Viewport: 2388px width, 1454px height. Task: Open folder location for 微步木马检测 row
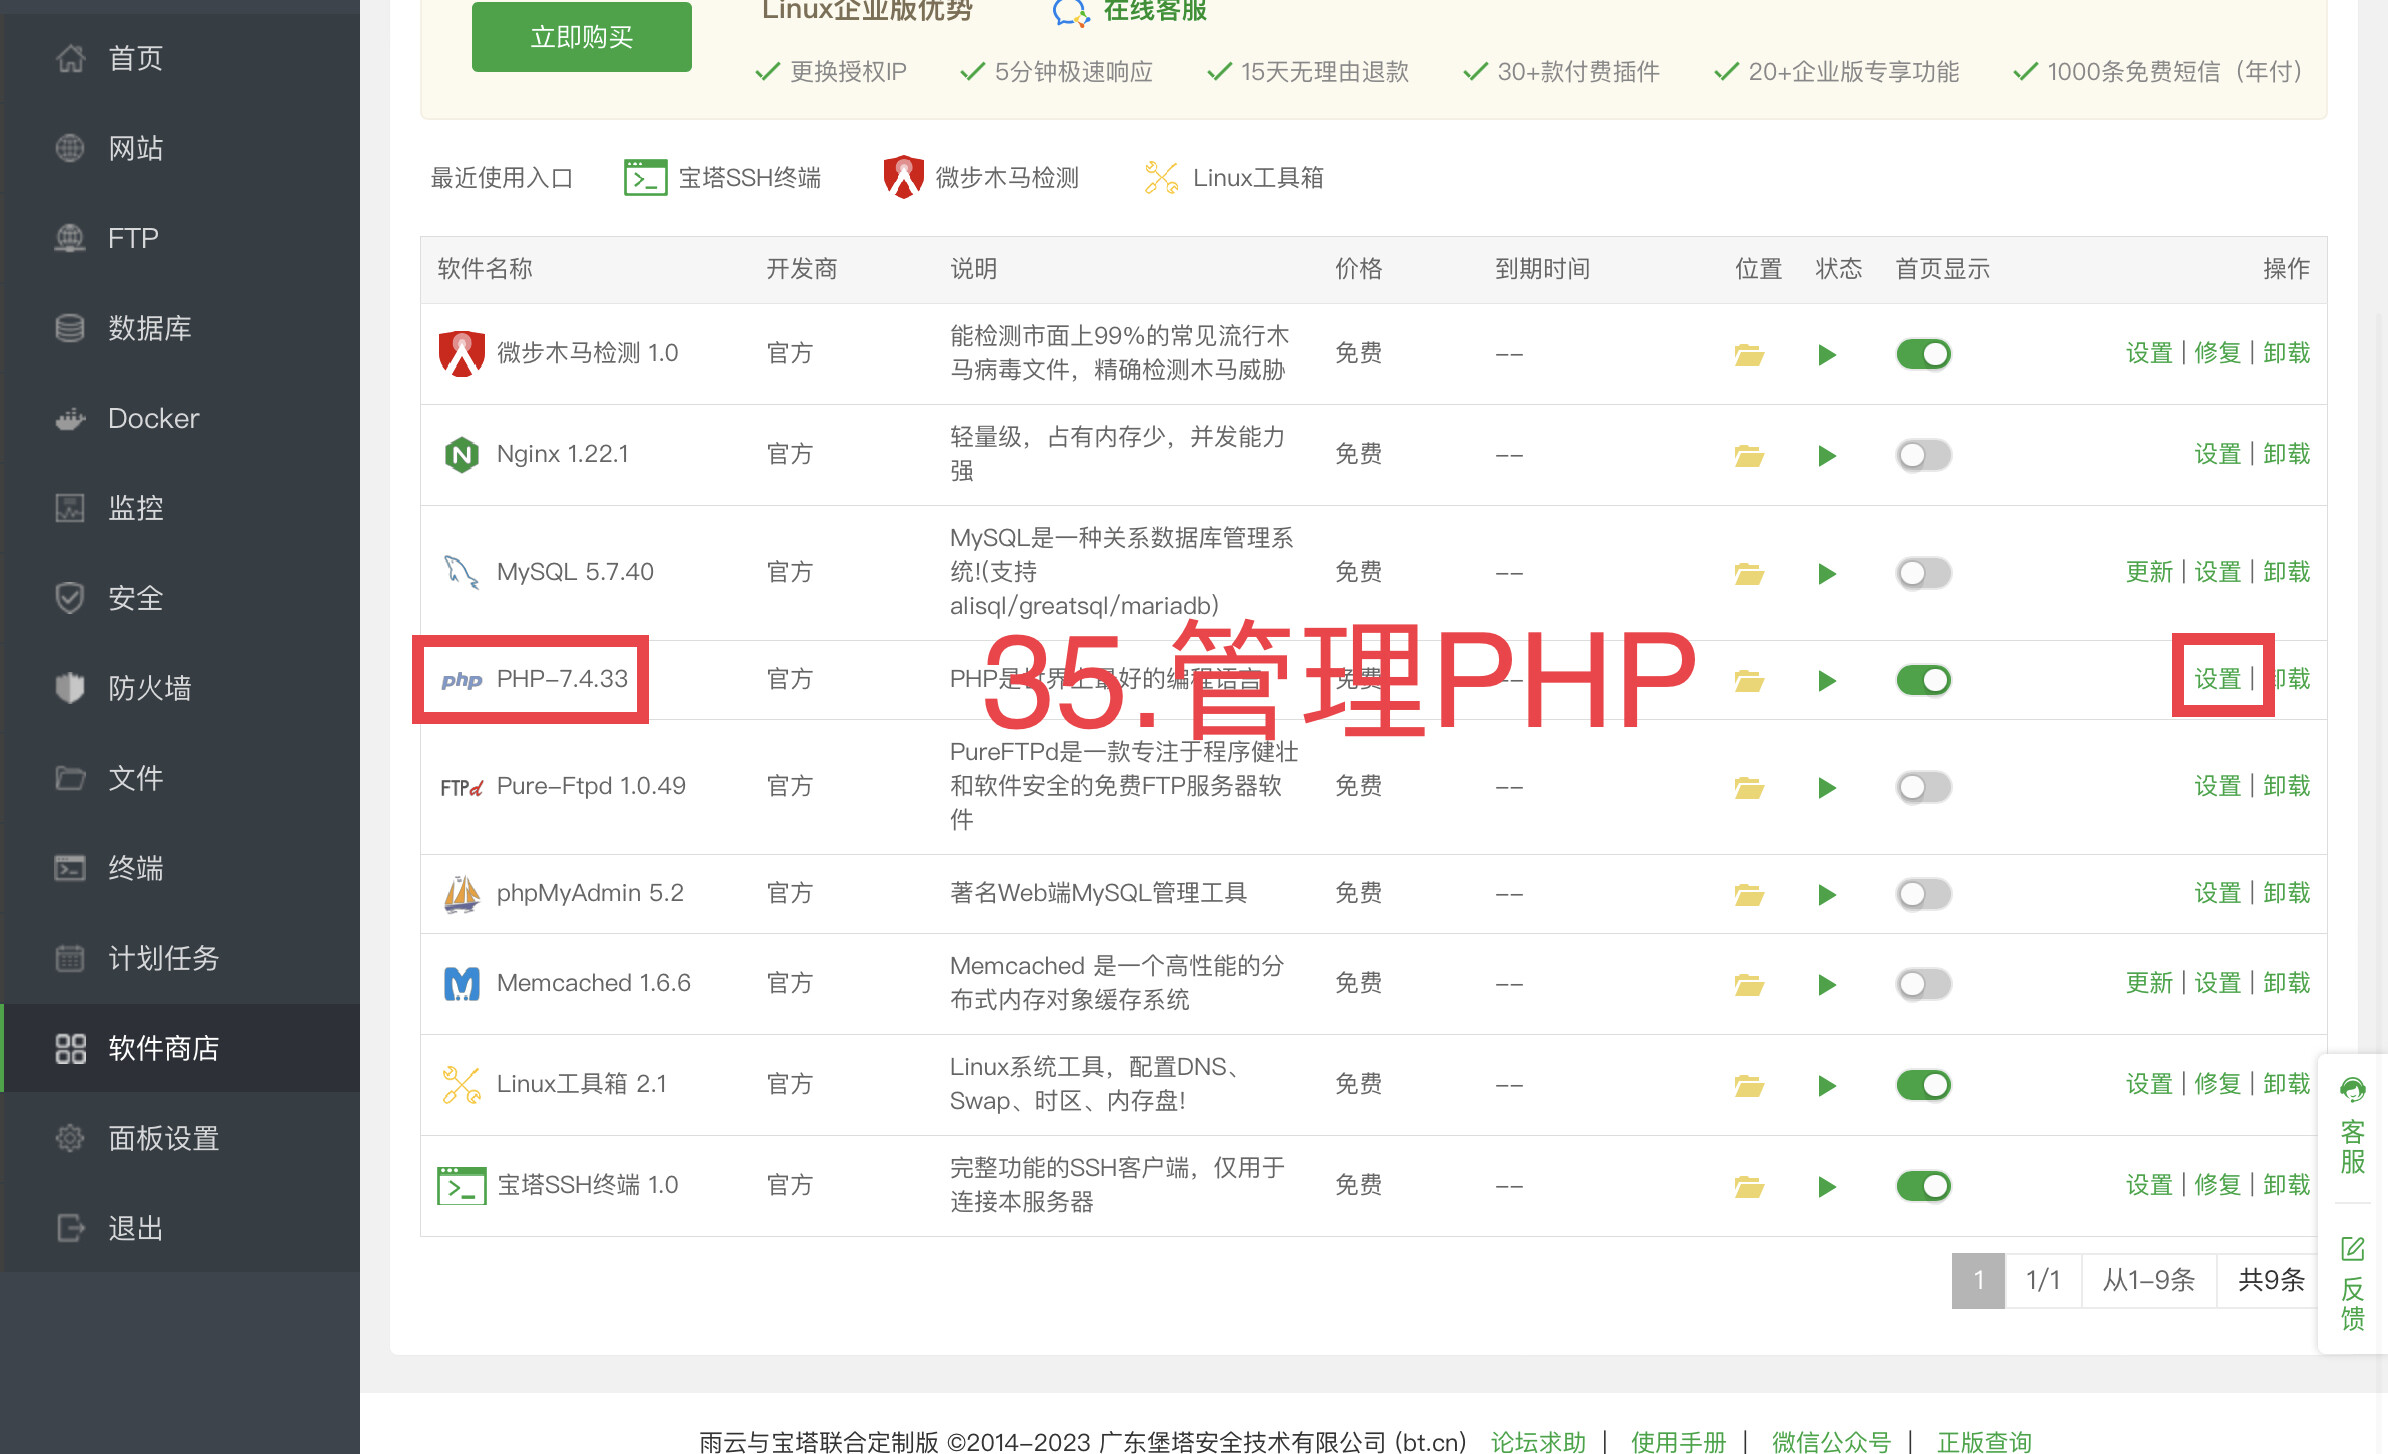pos(1748,354)
